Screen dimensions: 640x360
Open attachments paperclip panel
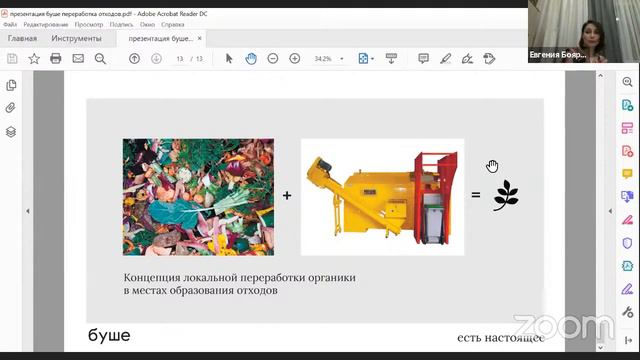(x=11, y=108)
